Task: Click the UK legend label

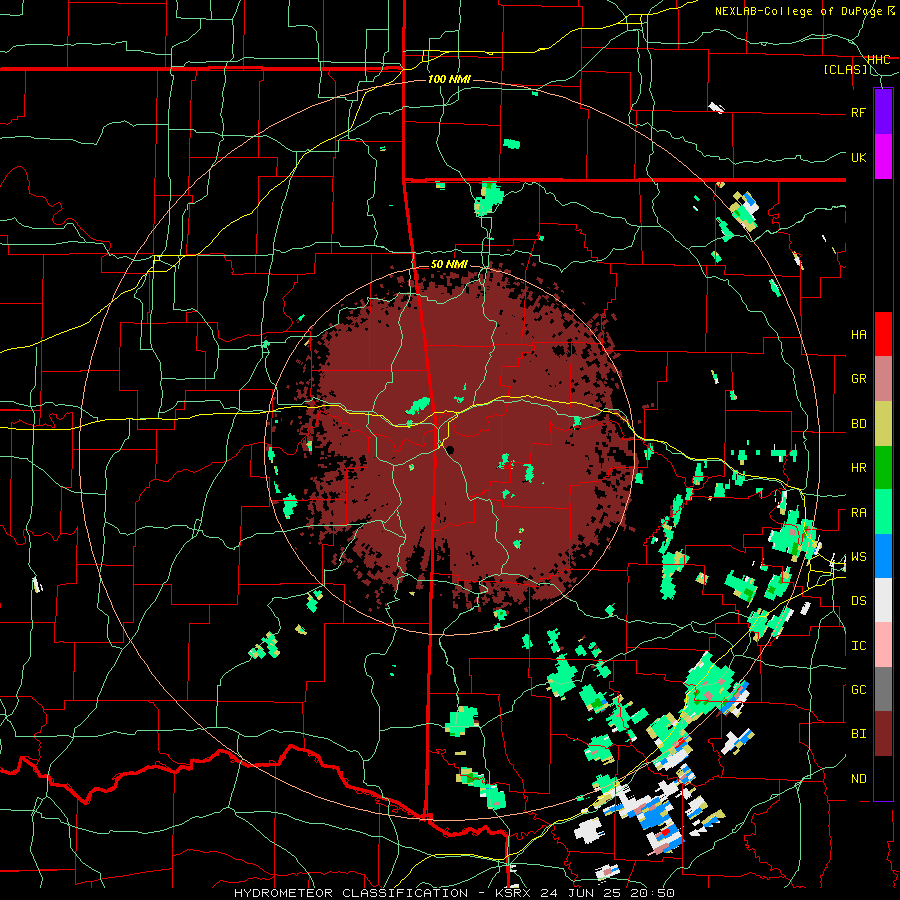Action: tap(858, 157)
